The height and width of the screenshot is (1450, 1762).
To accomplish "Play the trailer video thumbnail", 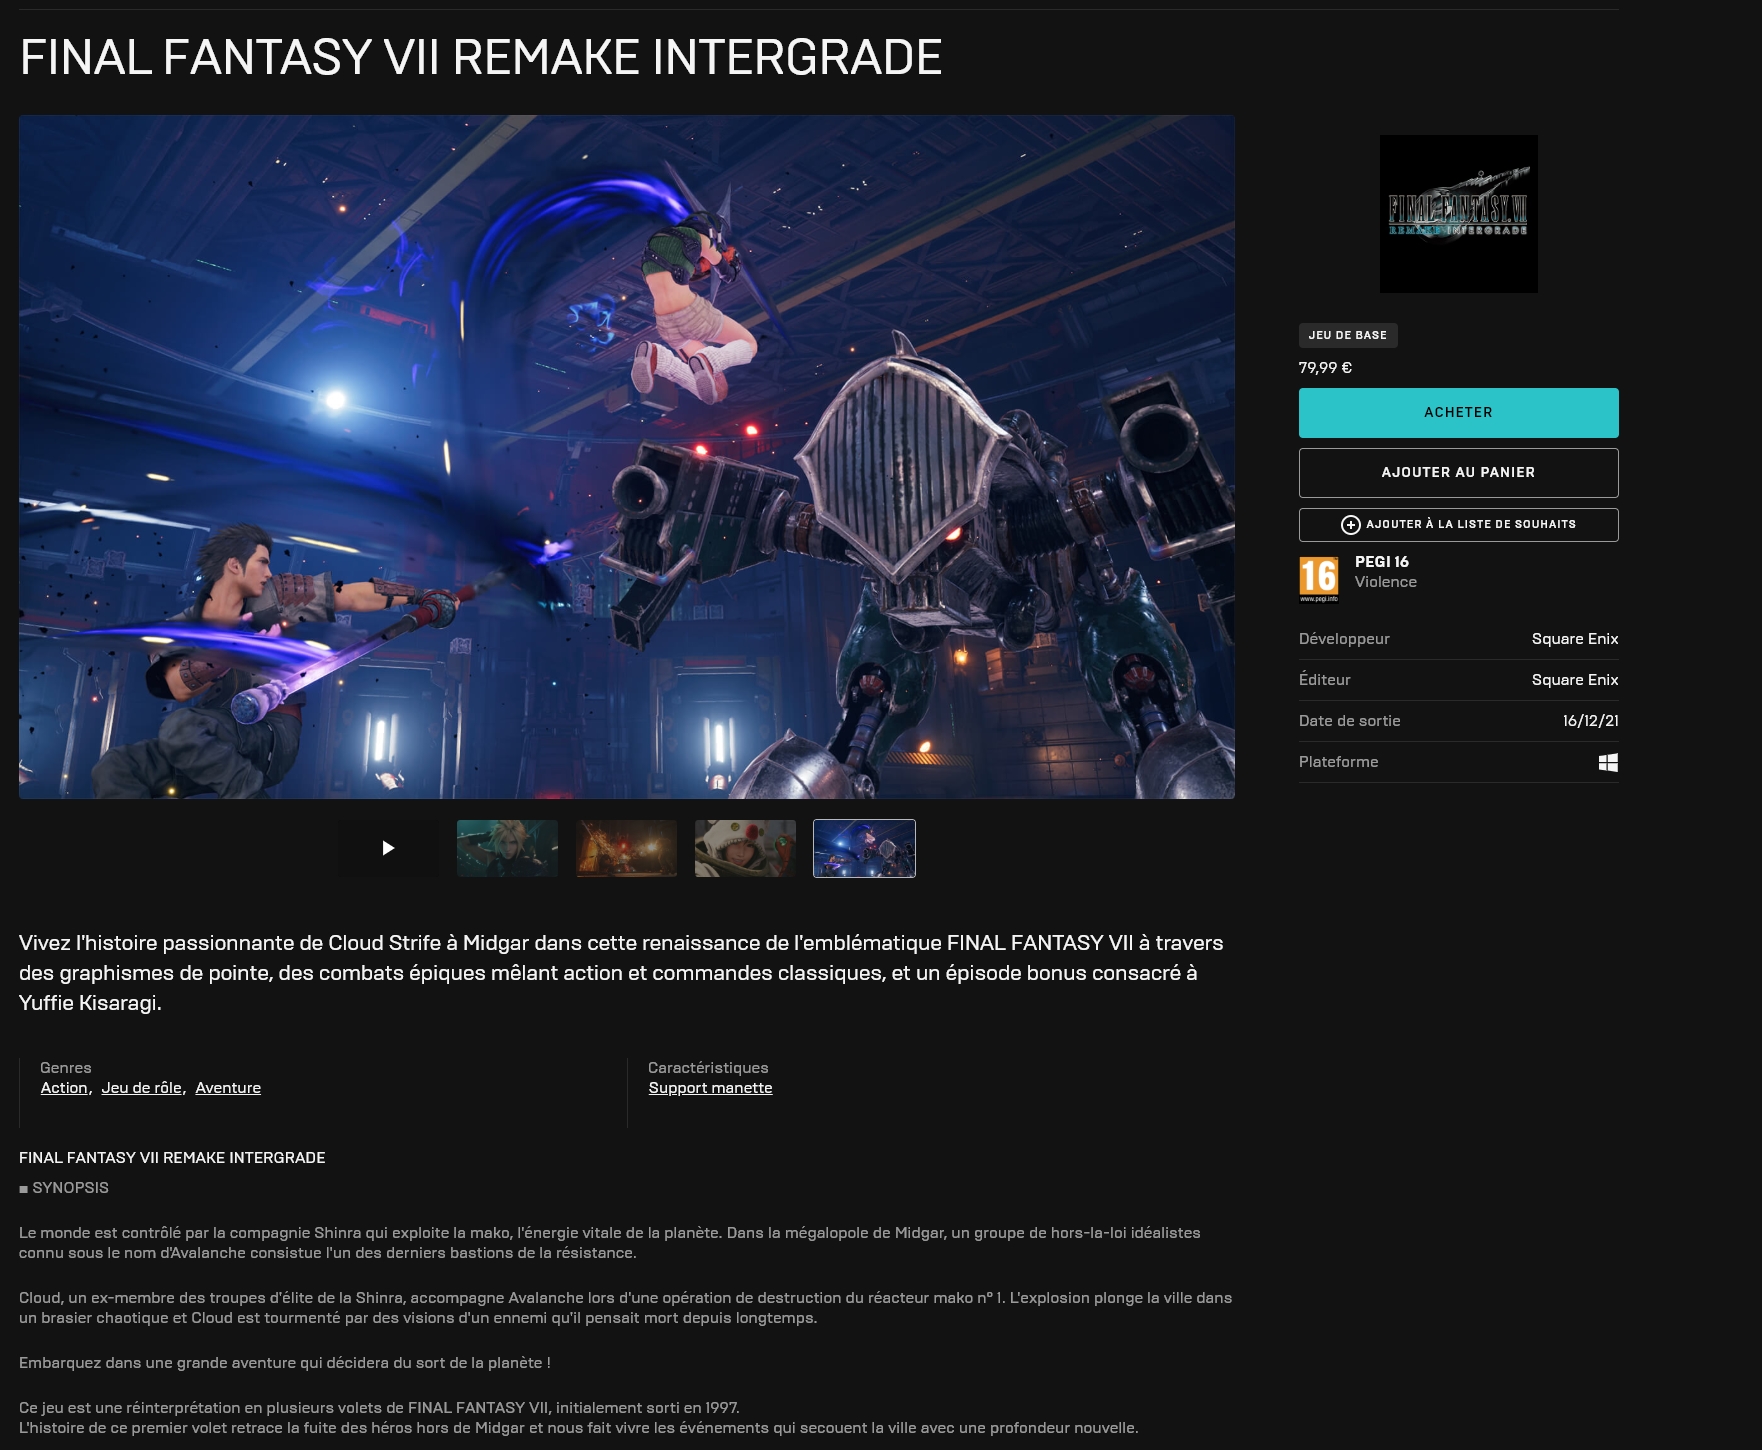I will click(388, 848).
